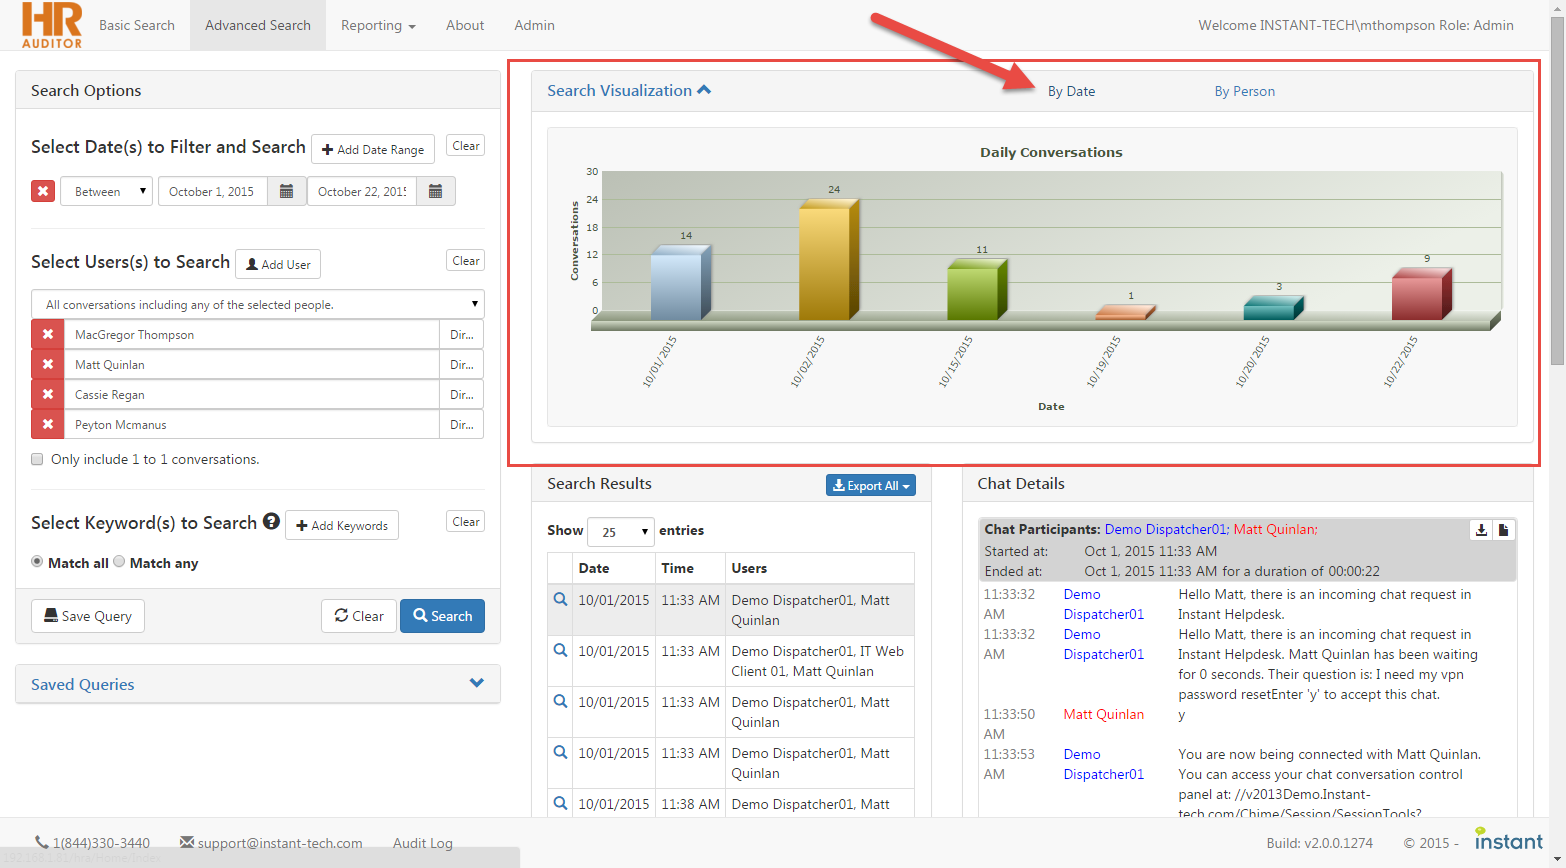The height and width of the screenshot is (868, 1566).
Task: Click the end date field October 22
Action: pos(362,191)
